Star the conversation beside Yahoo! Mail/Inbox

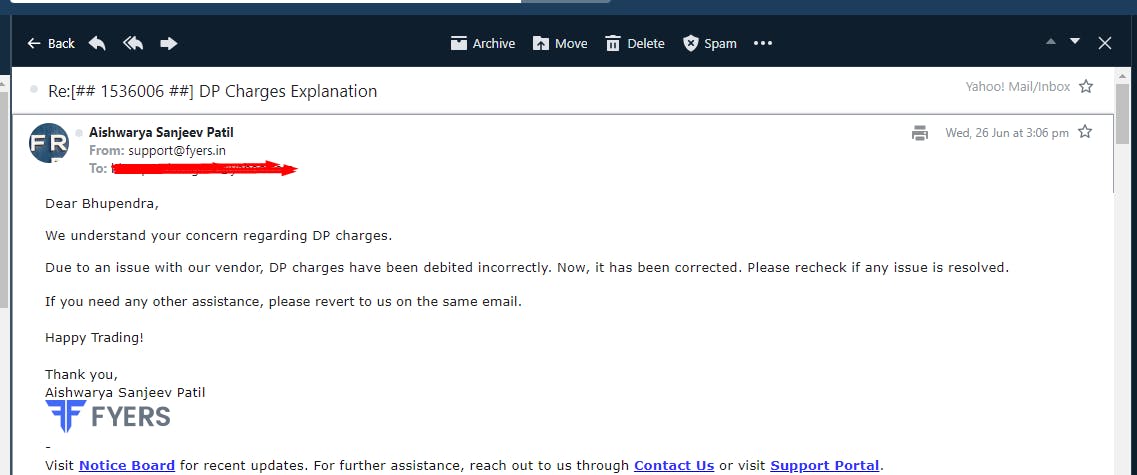(x=1086, y=87)
